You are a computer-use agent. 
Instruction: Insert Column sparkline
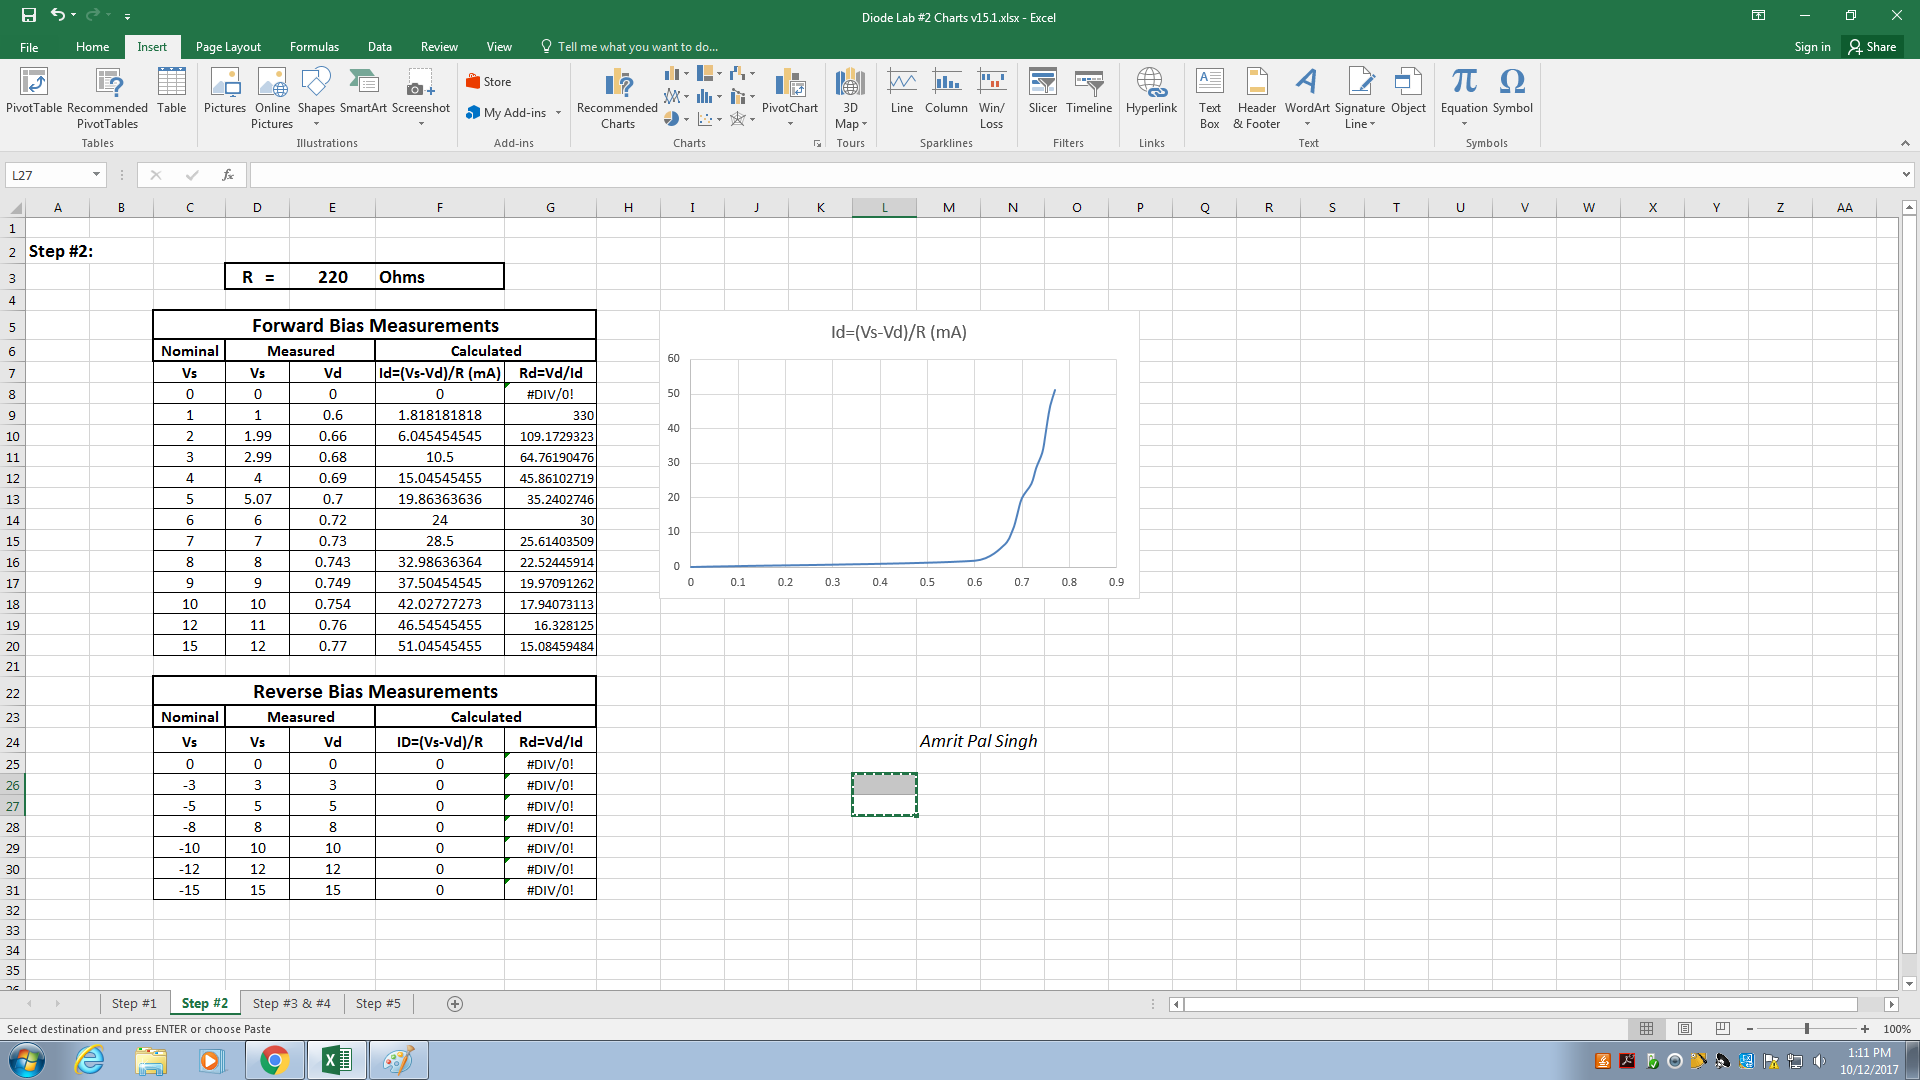pos(946,90)
